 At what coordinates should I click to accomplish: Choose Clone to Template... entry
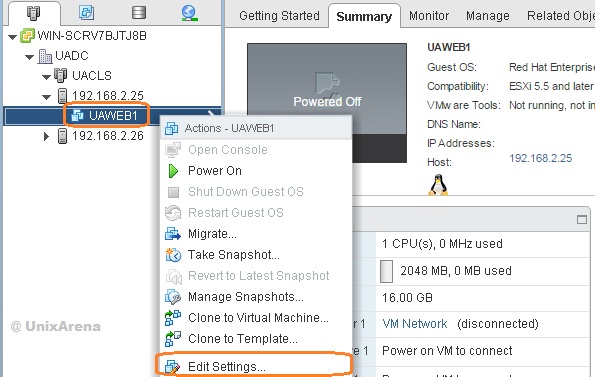[256, 339]
